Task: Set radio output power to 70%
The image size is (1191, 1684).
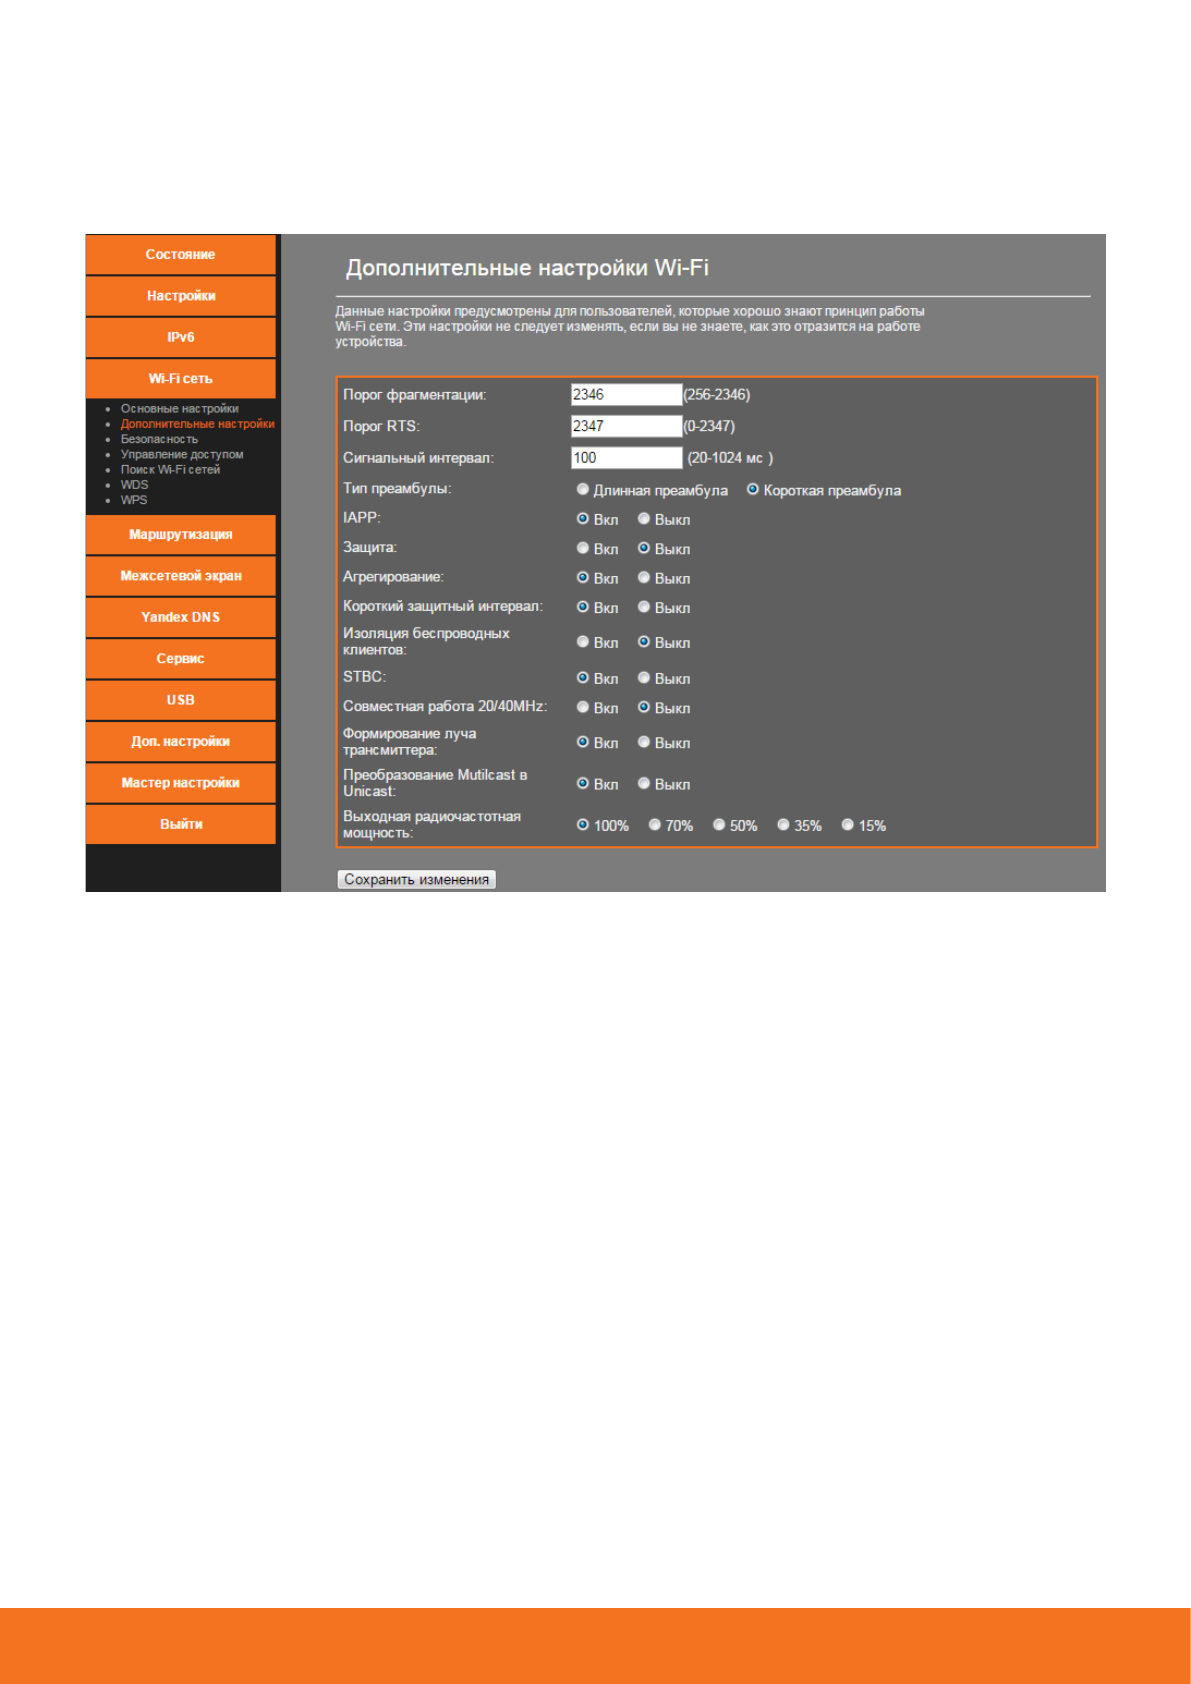Action: point(655,825)
